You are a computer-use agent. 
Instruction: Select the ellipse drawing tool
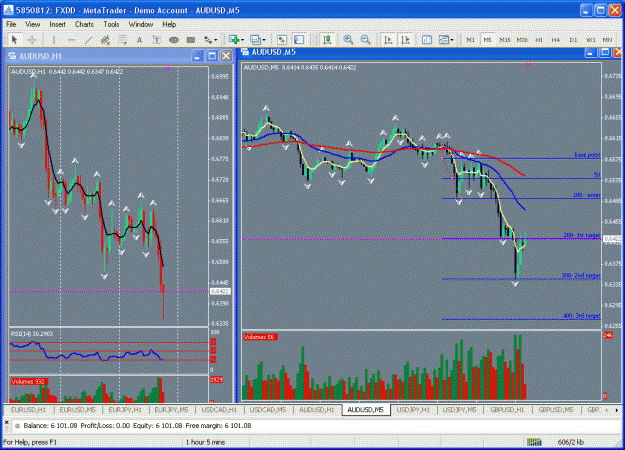point(173,40)
